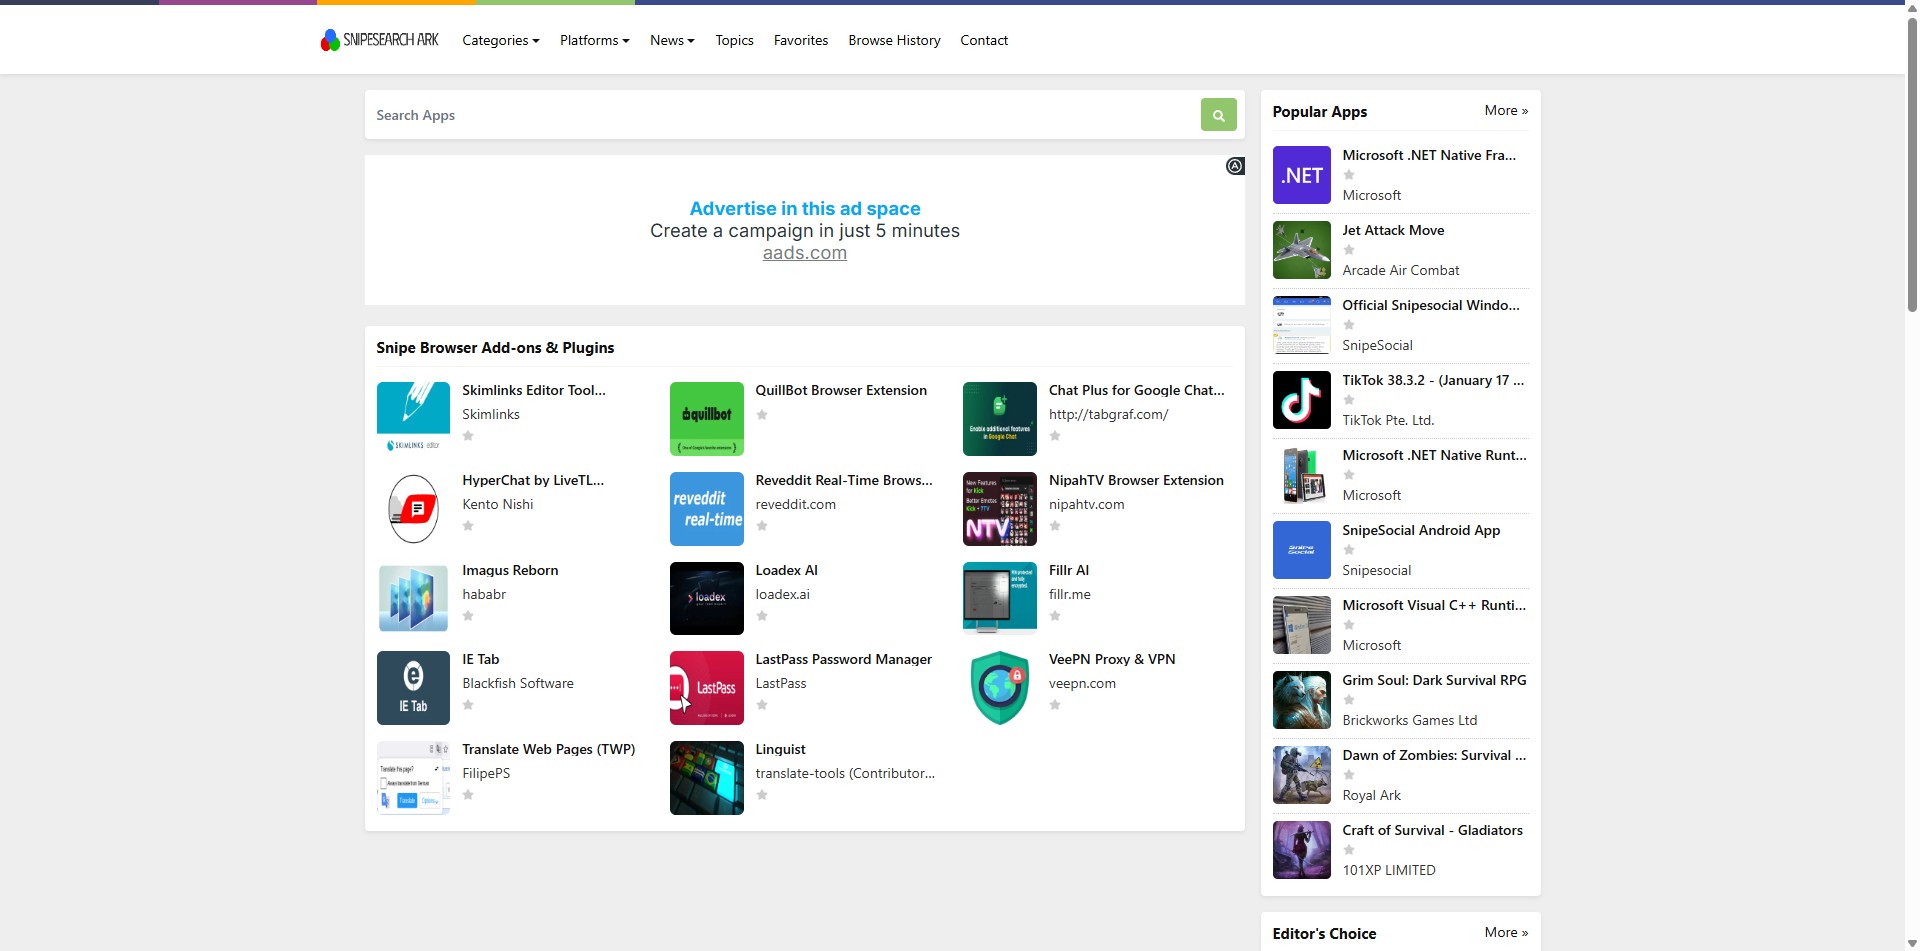The height and width of the screenshot is (951, 1920).
Task: Open the Reveddit Real-Time icon
Action: 706,508
